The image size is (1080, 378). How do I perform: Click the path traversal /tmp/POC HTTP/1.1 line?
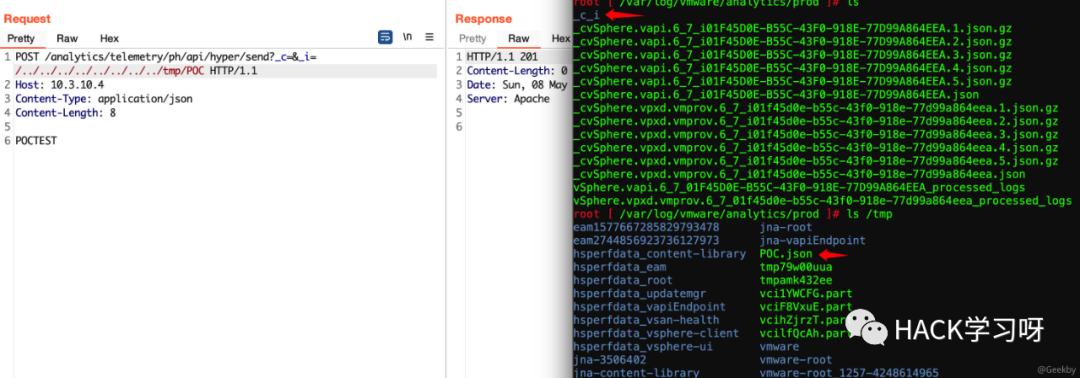tap(136, 71)
